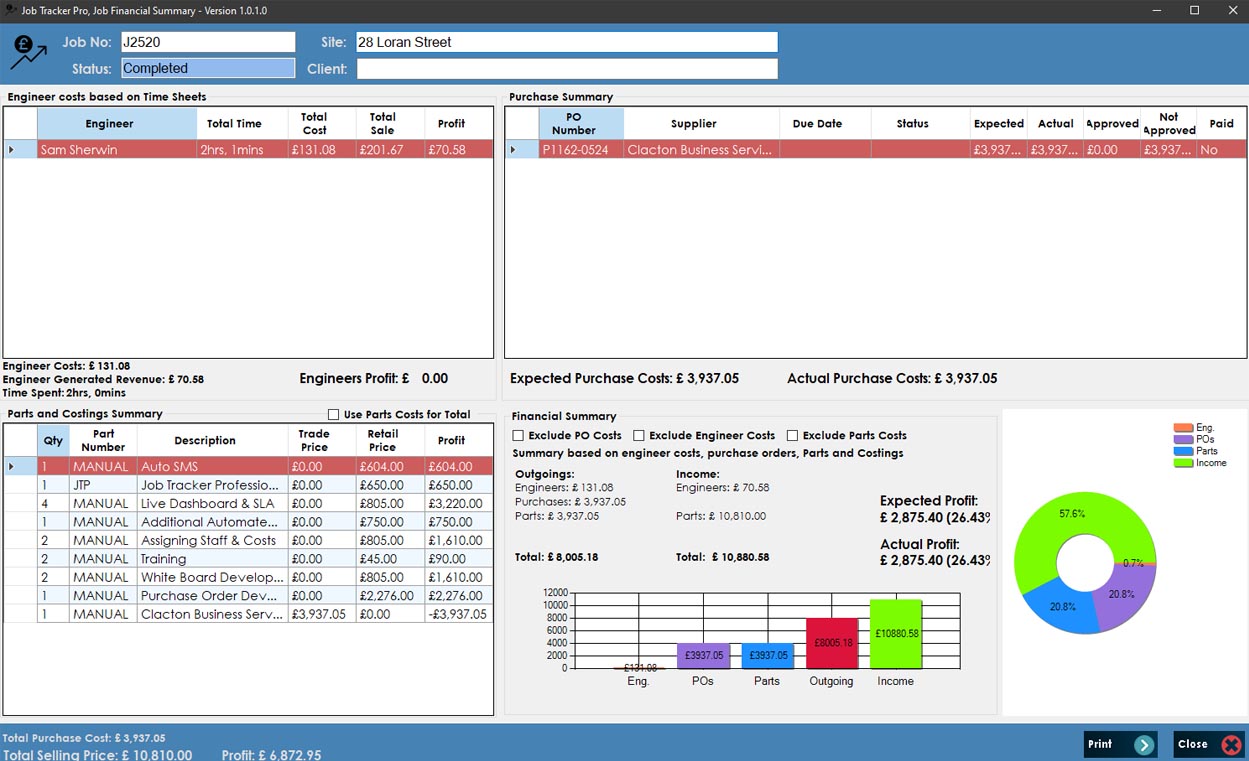Click the purchase row selector arrow

[x=514, y=150]
